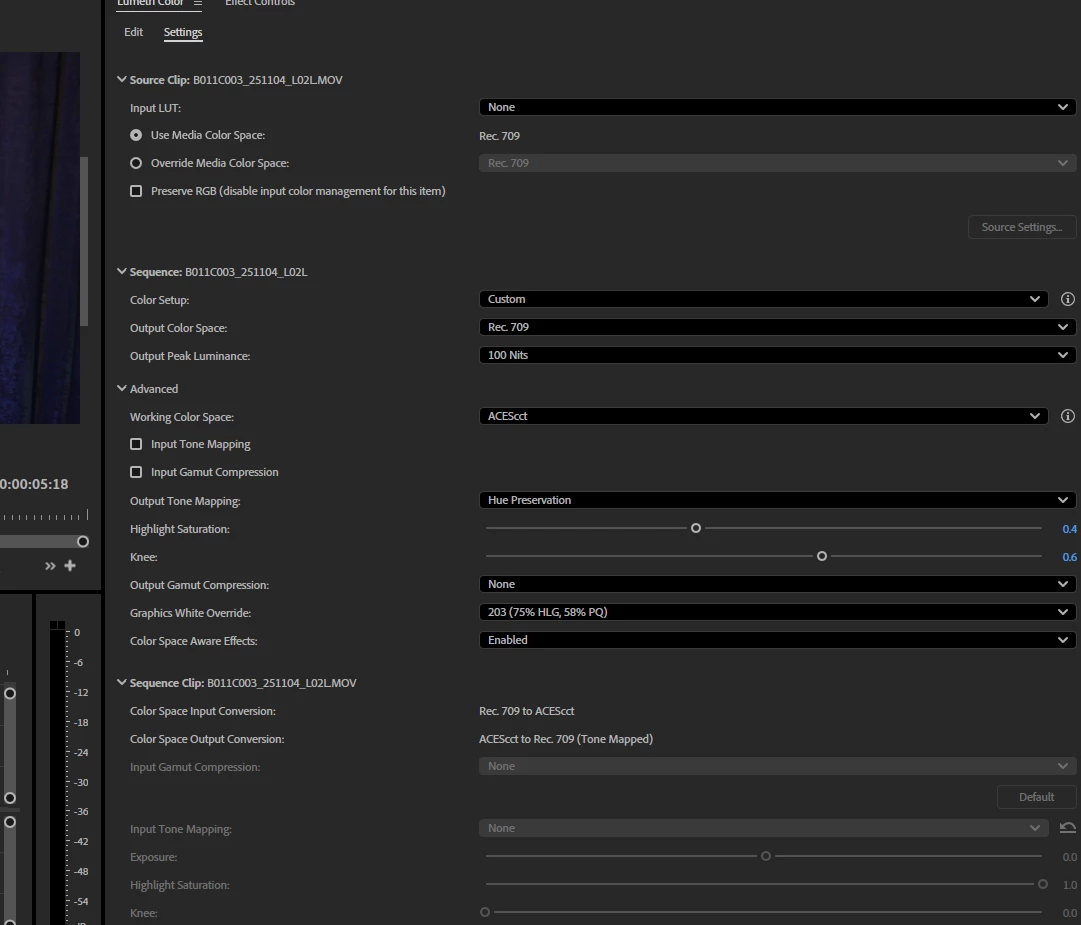Collapse the Source Clip section chevron

click(121, 79)
